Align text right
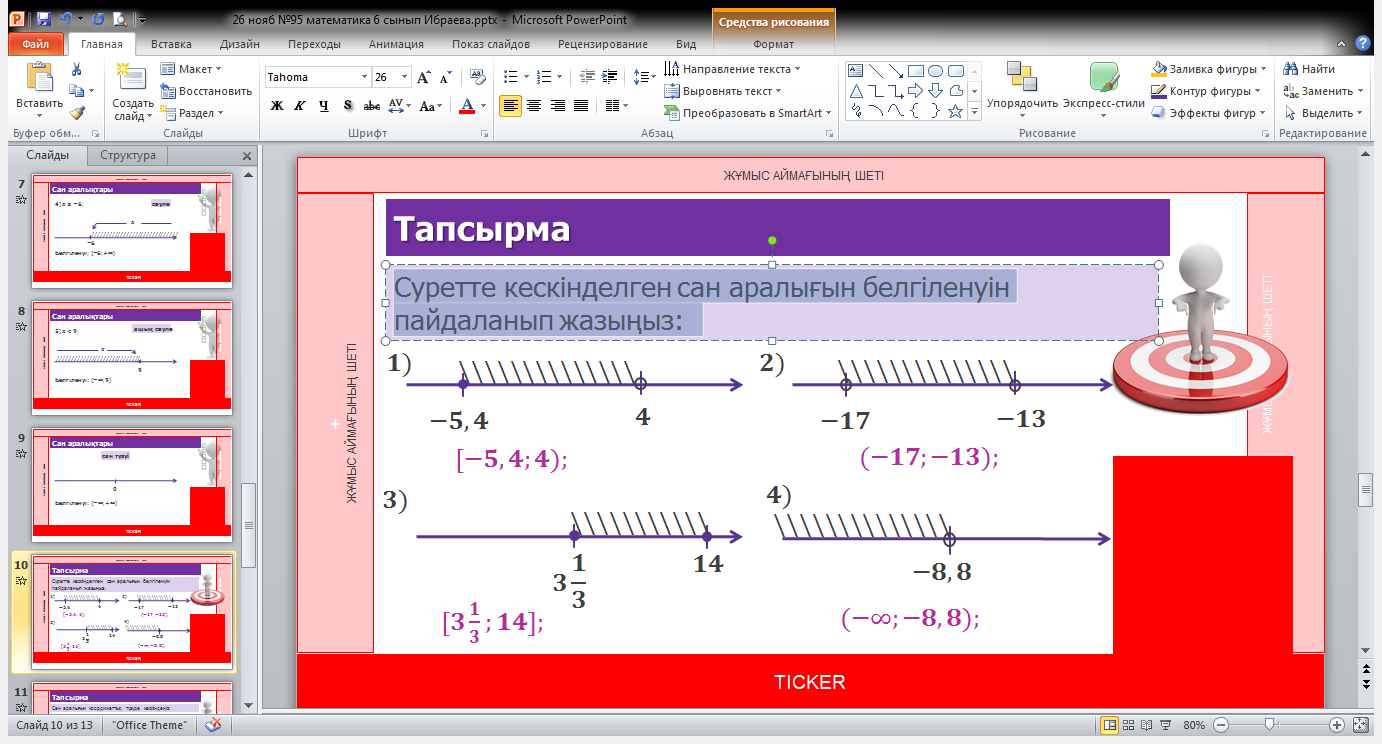Image resolution: width=1382 pixels, height=744 pixels. point(557,106)
